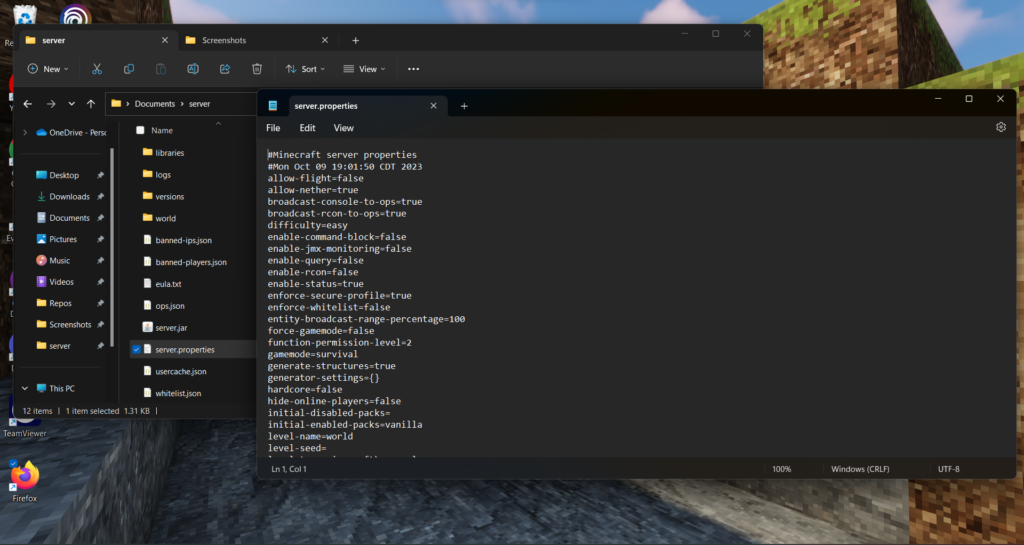The width and height of the screenshot is (1024, 545).
Task: Switch to Screenshots tab in Explorer
Action: pos(224,40)
